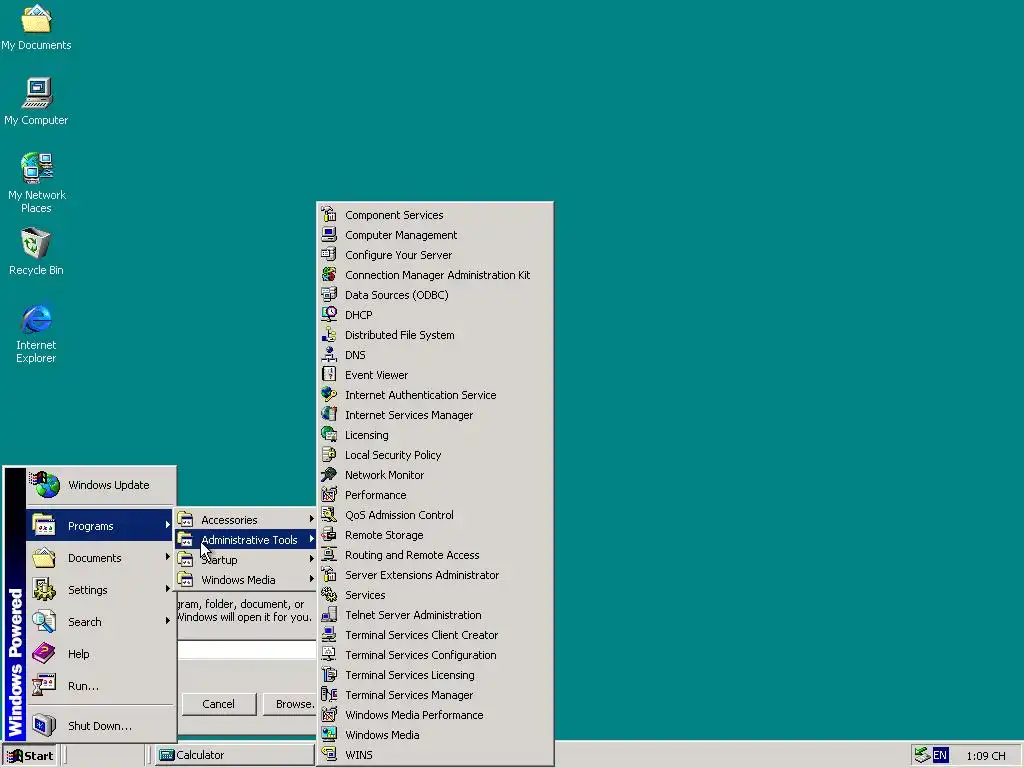Click the Computer Management icon
Screen dimensions: 1024x768
point(329,234)
